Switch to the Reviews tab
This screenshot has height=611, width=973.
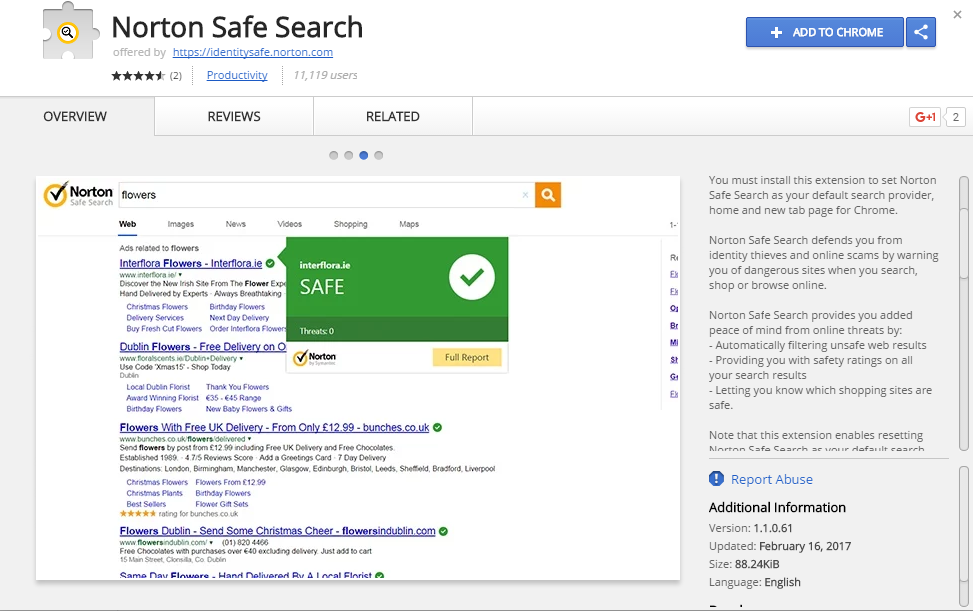(234, 117)
